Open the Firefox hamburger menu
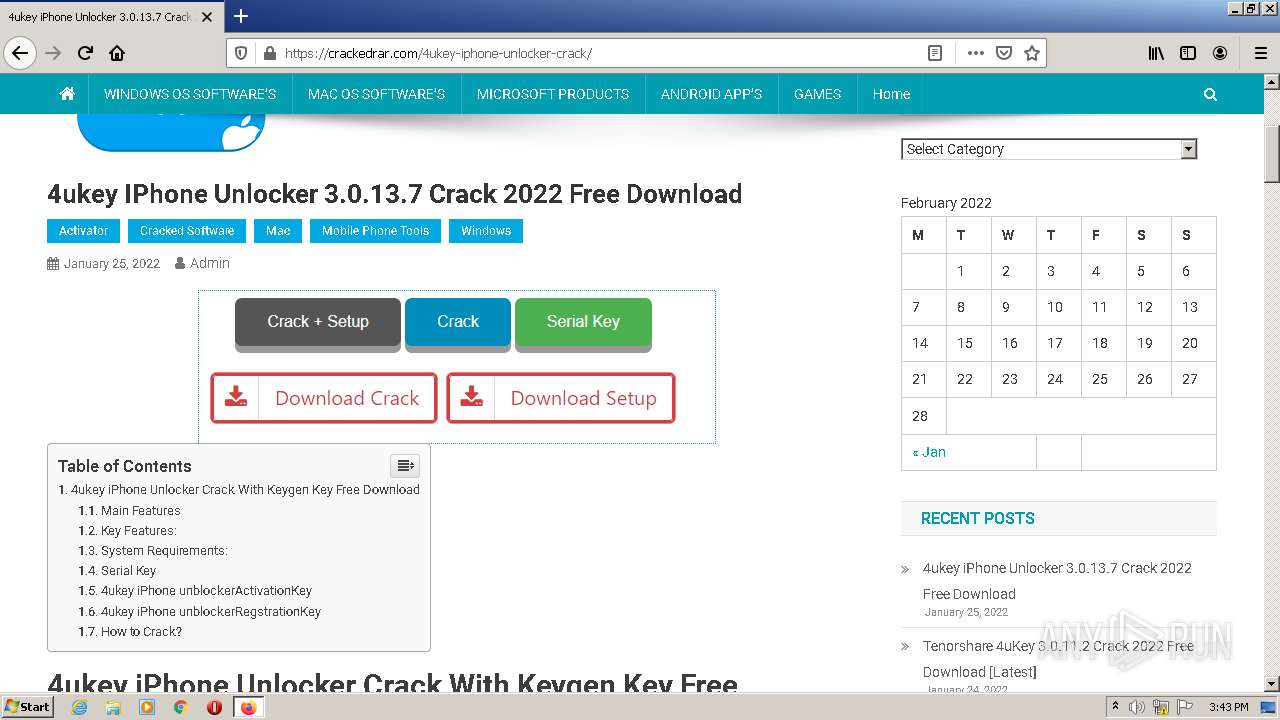Viewport: 1280px width, 720px height. [1260, 53]
